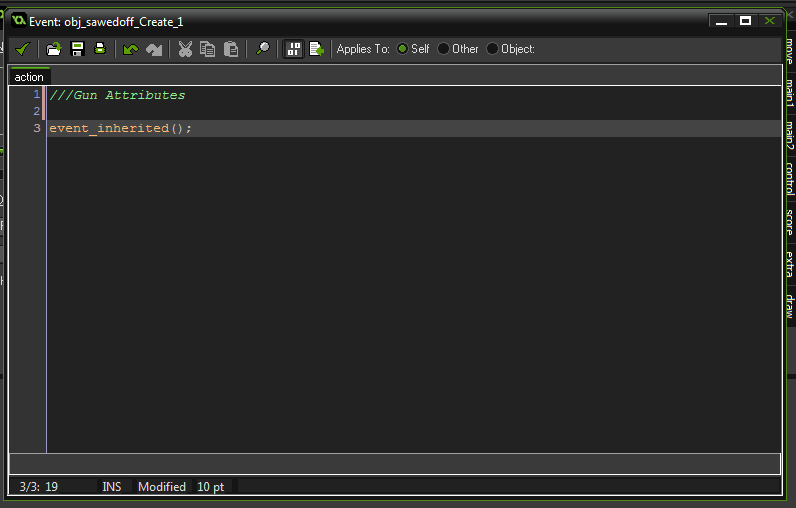The height and width of the screenshot is (508, 796).
Task: Click the GameMaker logo in title bar
Action: (x=18, y=21)
